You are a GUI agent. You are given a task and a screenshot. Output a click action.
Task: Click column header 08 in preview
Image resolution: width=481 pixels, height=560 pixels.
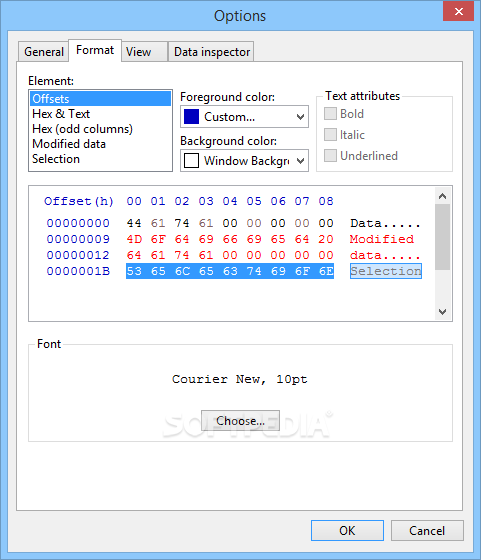coord(326,201)
